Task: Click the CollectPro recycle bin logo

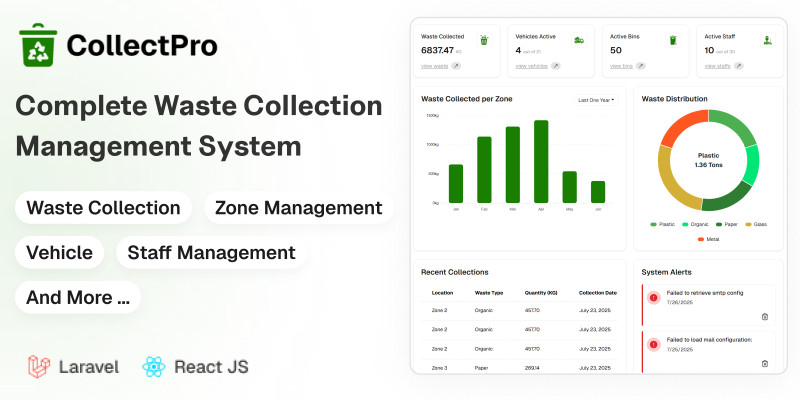Action: click(38, 45)
